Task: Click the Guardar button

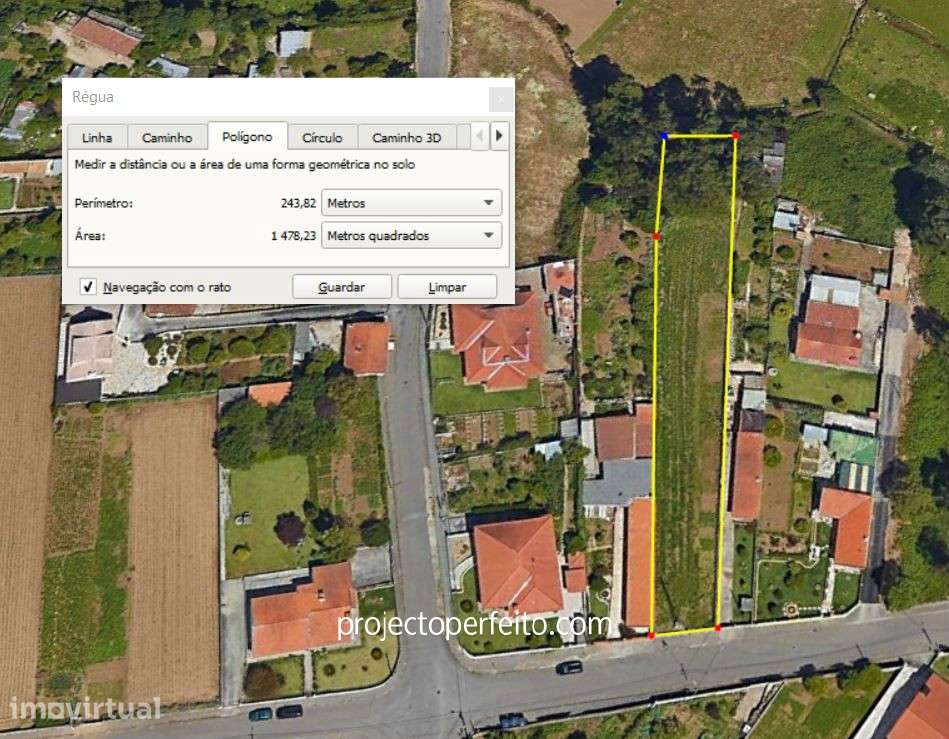Action: pyautogui.click(x=342, y=287)
